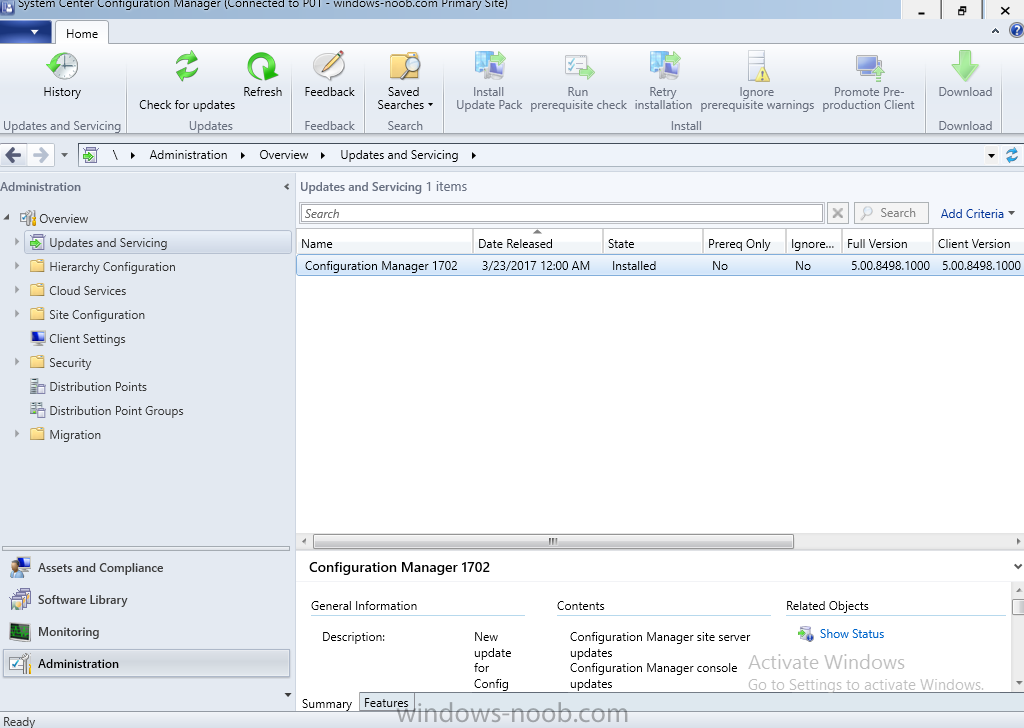Sort by Prereq Only column header
Viewport: 1024px width, 728px height.
tap(744, 243)
